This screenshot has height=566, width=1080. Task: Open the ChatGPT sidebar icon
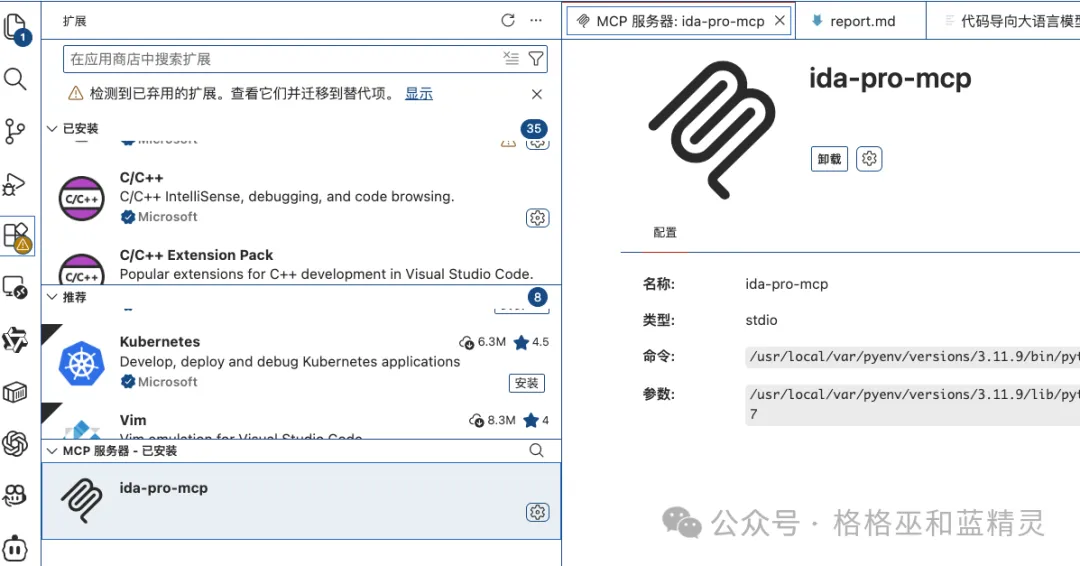tap(15, 444)
